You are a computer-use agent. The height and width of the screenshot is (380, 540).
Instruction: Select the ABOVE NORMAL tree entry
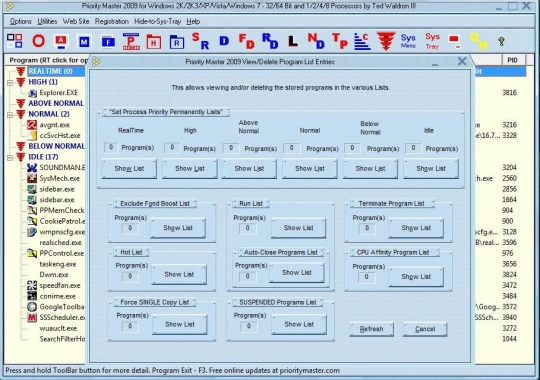click(x=56, y=104)
